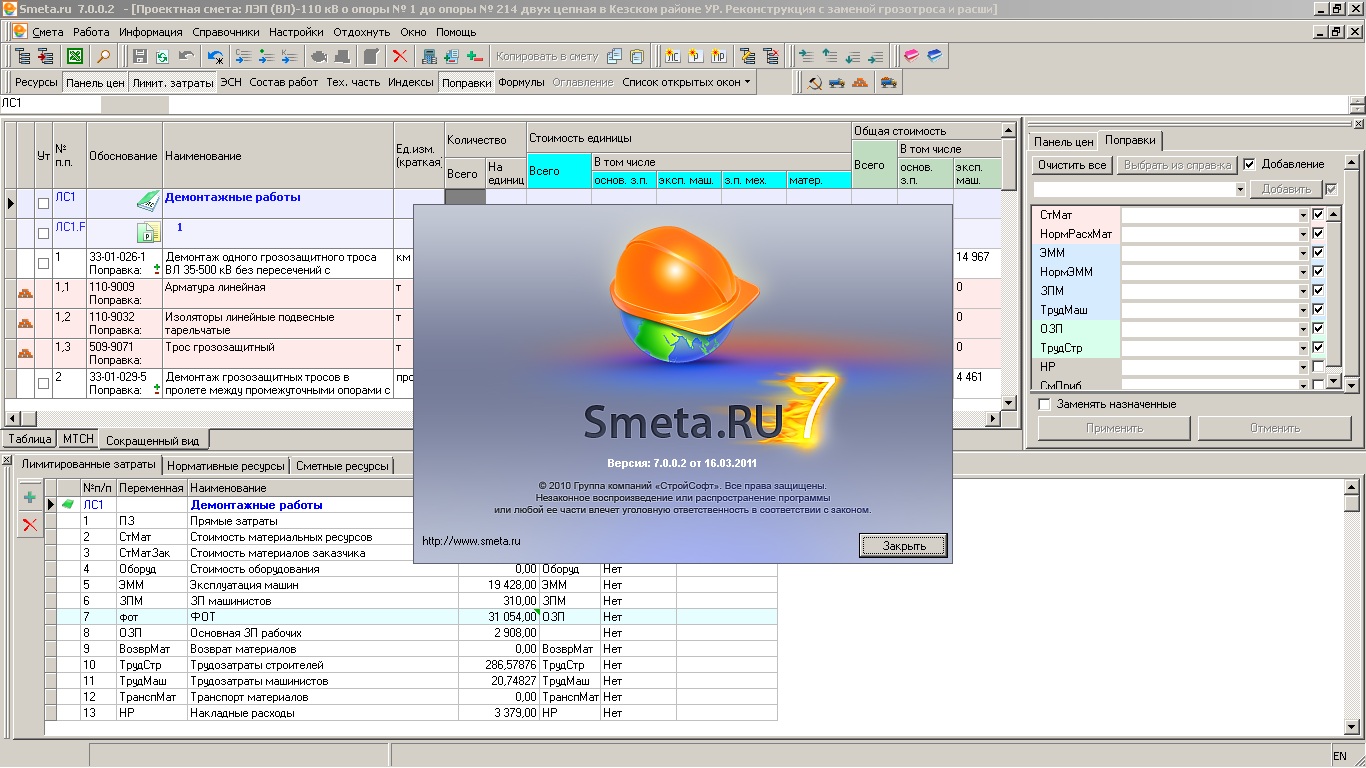Click the magnifier search icon in toolbar
Screen dimensions: 1366x768
tap(104, 56)
